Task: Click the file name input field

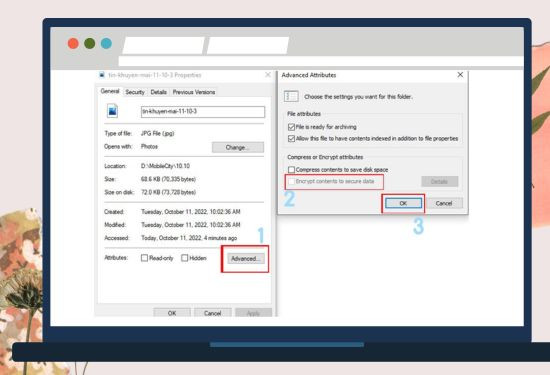Action: pos(203,112)
